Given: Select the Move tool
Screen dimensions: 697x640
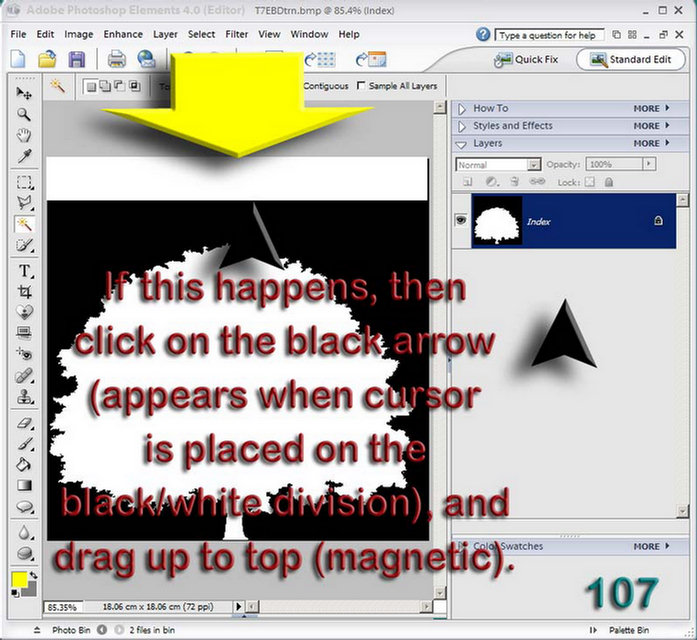Looking at the screenshot, I should pos(24,93).
